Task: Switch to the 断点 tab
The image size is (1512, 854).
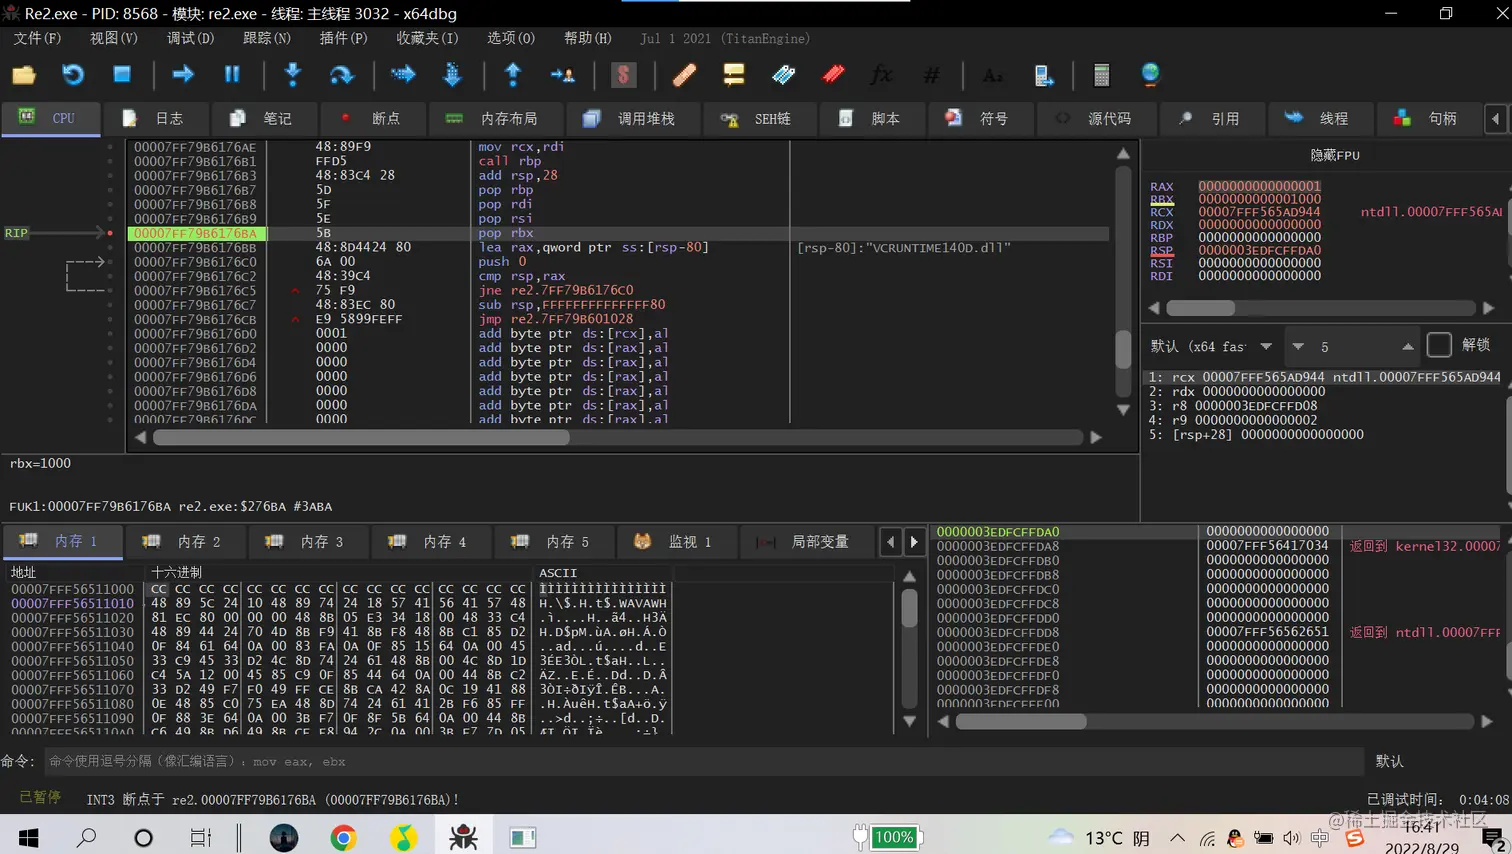Action: tap(371, 118)
